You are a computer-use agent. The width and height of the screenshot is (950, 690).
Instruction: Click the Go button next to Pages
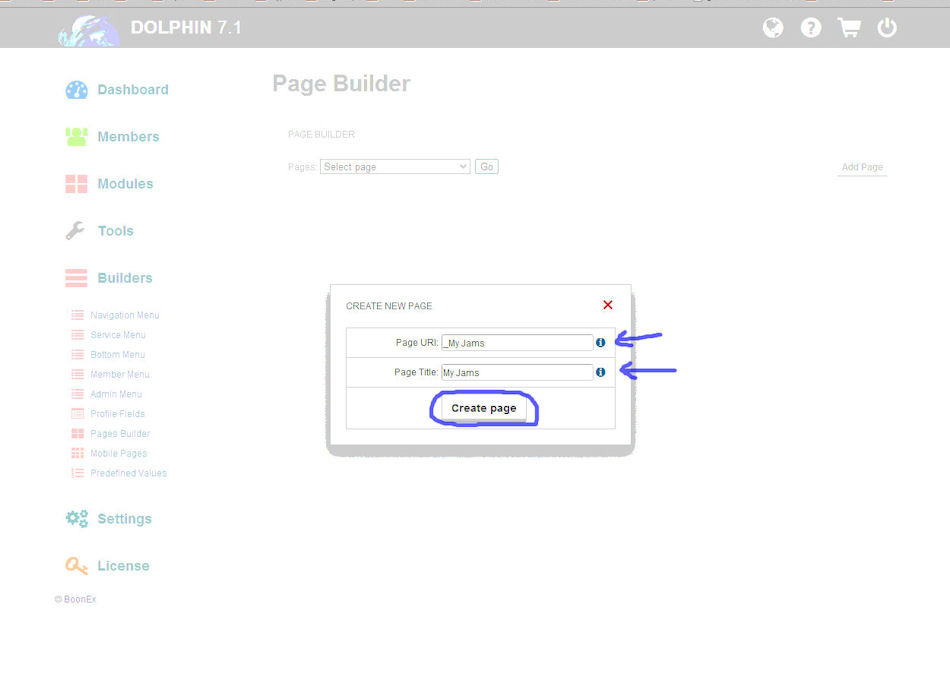(x=487, y=167)
